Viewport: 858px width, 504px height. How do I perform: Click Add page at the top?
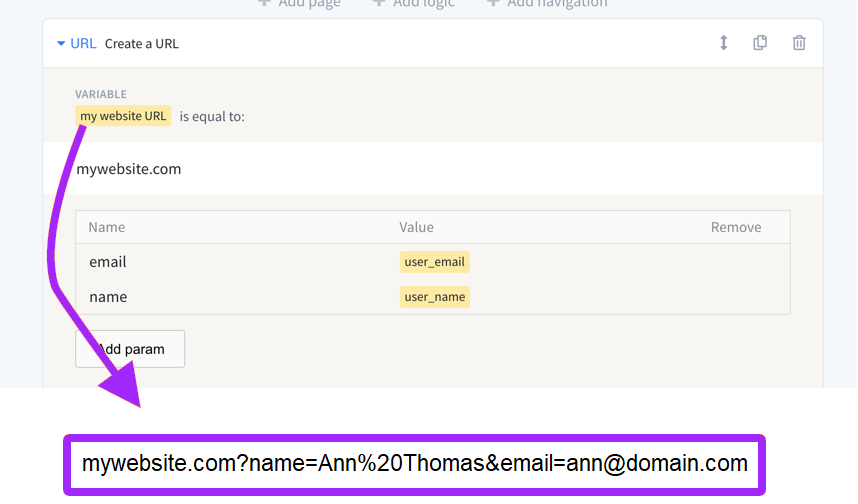pos(300,4)
